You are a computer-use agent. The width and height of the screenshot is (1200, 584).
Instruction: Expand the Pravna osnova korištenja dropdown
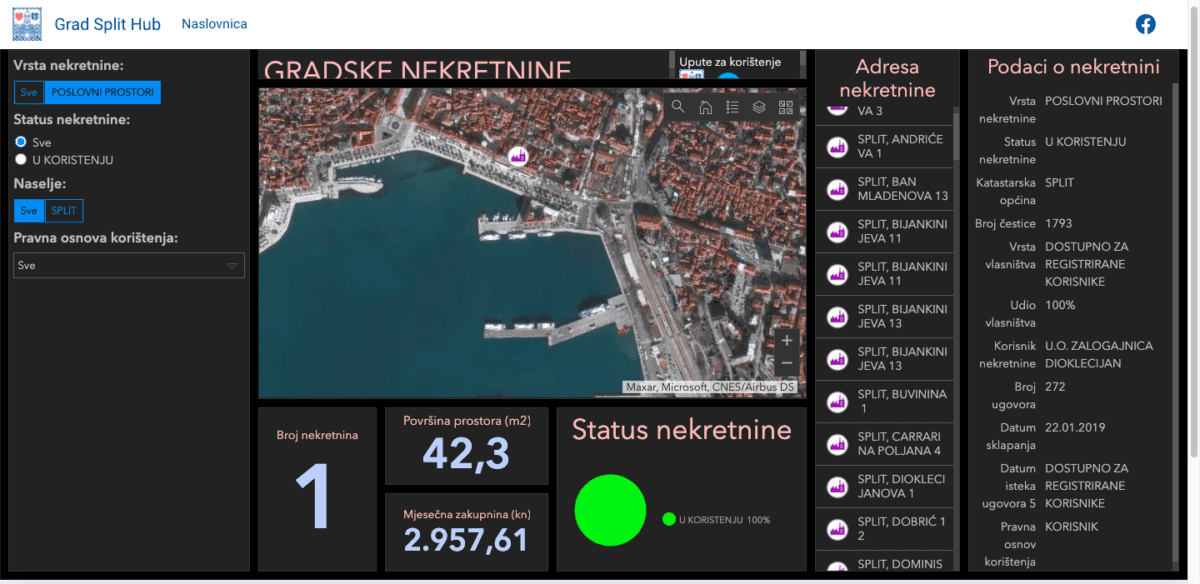129,265
